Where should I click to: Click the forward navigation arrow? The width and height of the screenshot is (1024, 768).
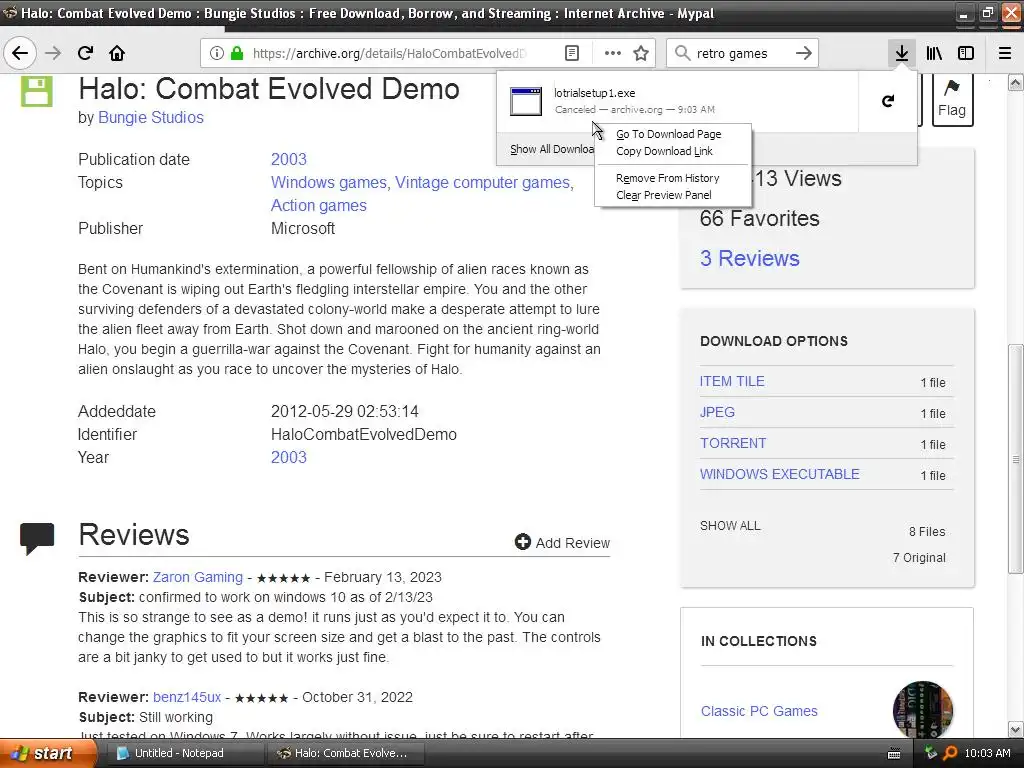[53, 53]
